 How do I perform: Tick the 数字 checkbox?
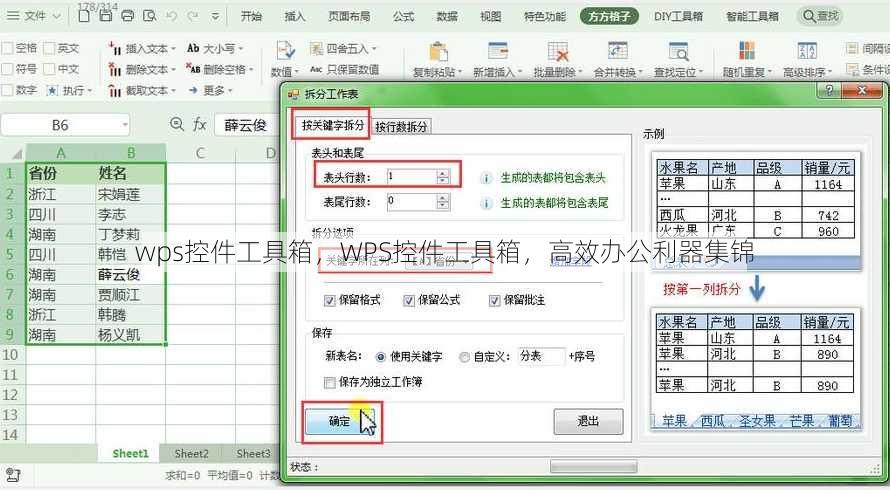click(7, 90)
